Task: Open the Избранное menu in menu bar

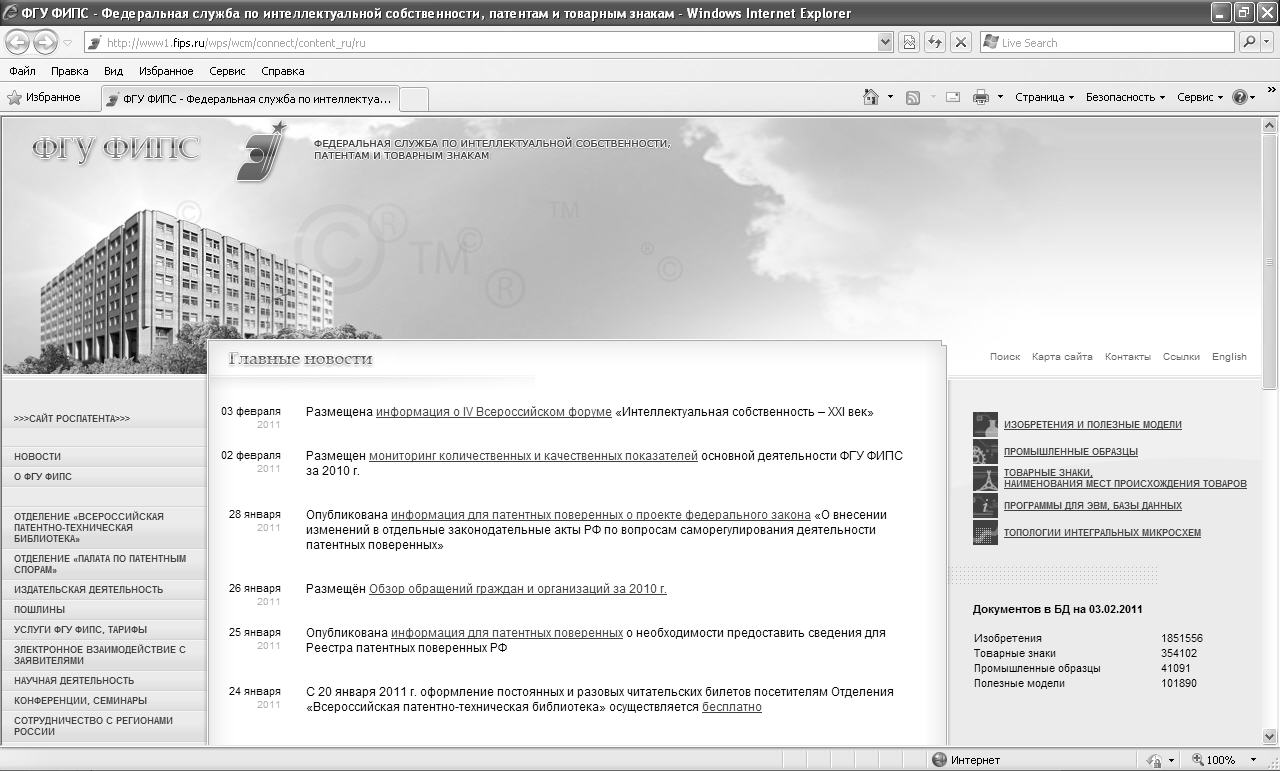Action: (x=166, y=71)
